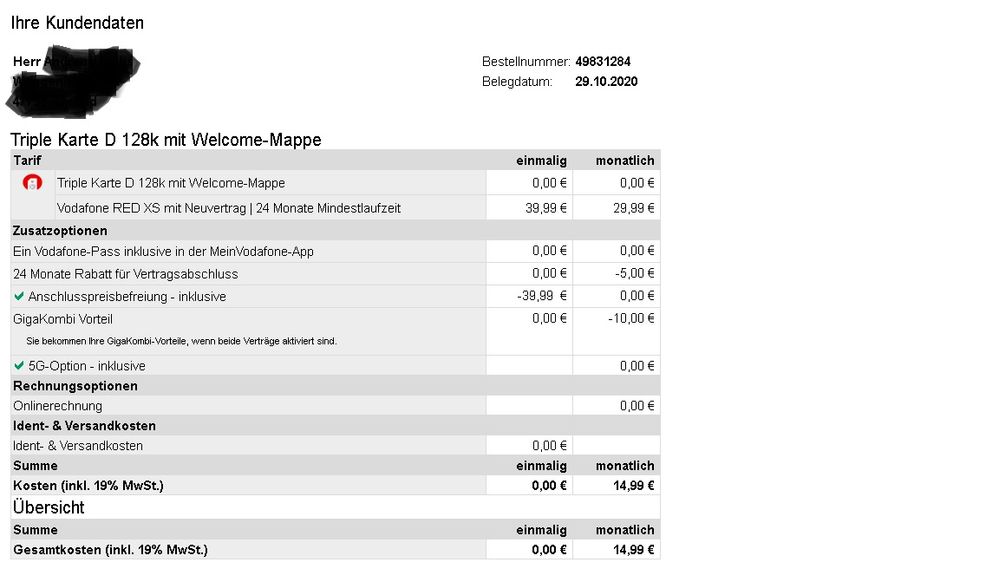Click 'Ein Vodafone-Pass inklusive in der MeinVodafone-App'
Viewport: 999px width, 576px height.
point(163,252)
